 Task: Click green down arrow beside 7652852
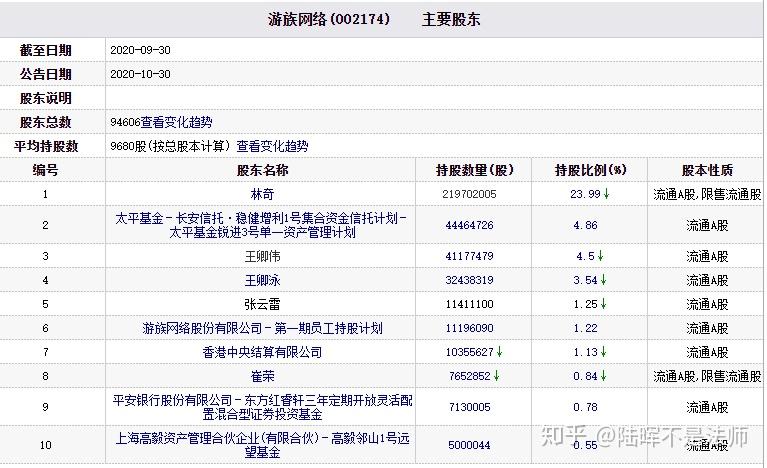click(x=496, y=376)
